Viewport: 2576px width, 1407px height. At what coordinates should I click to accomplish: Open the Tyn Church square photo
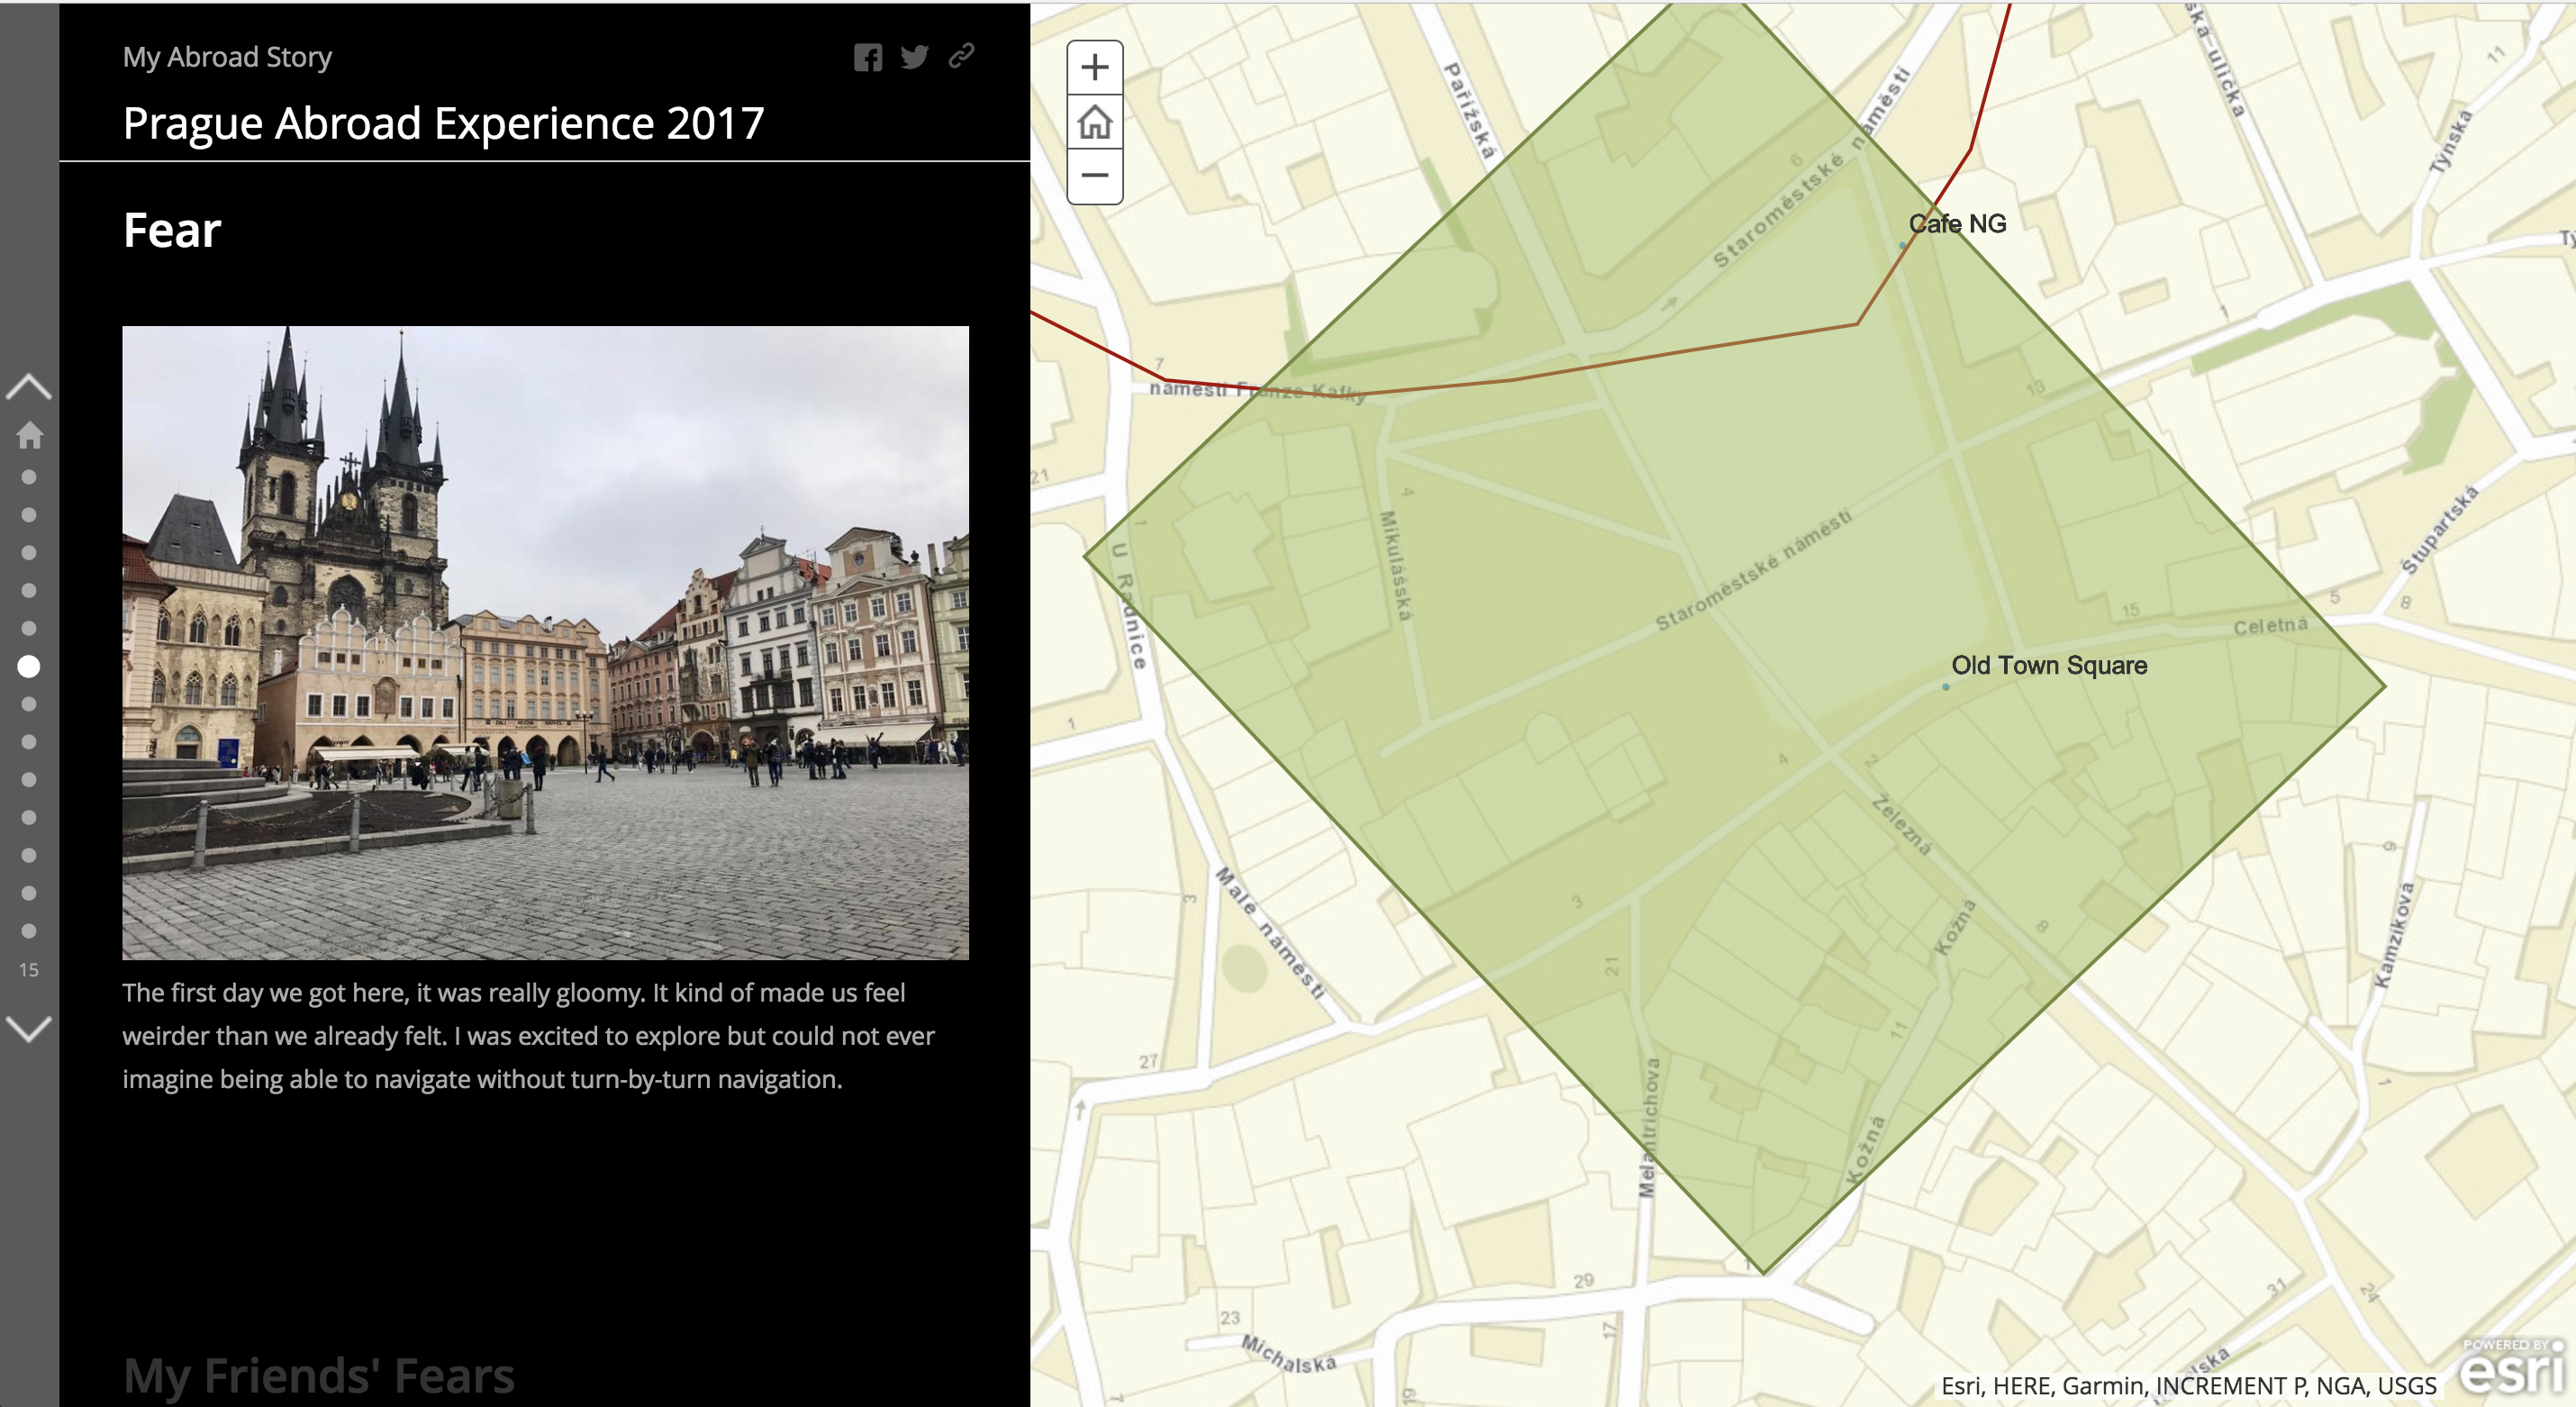[545, 642]
